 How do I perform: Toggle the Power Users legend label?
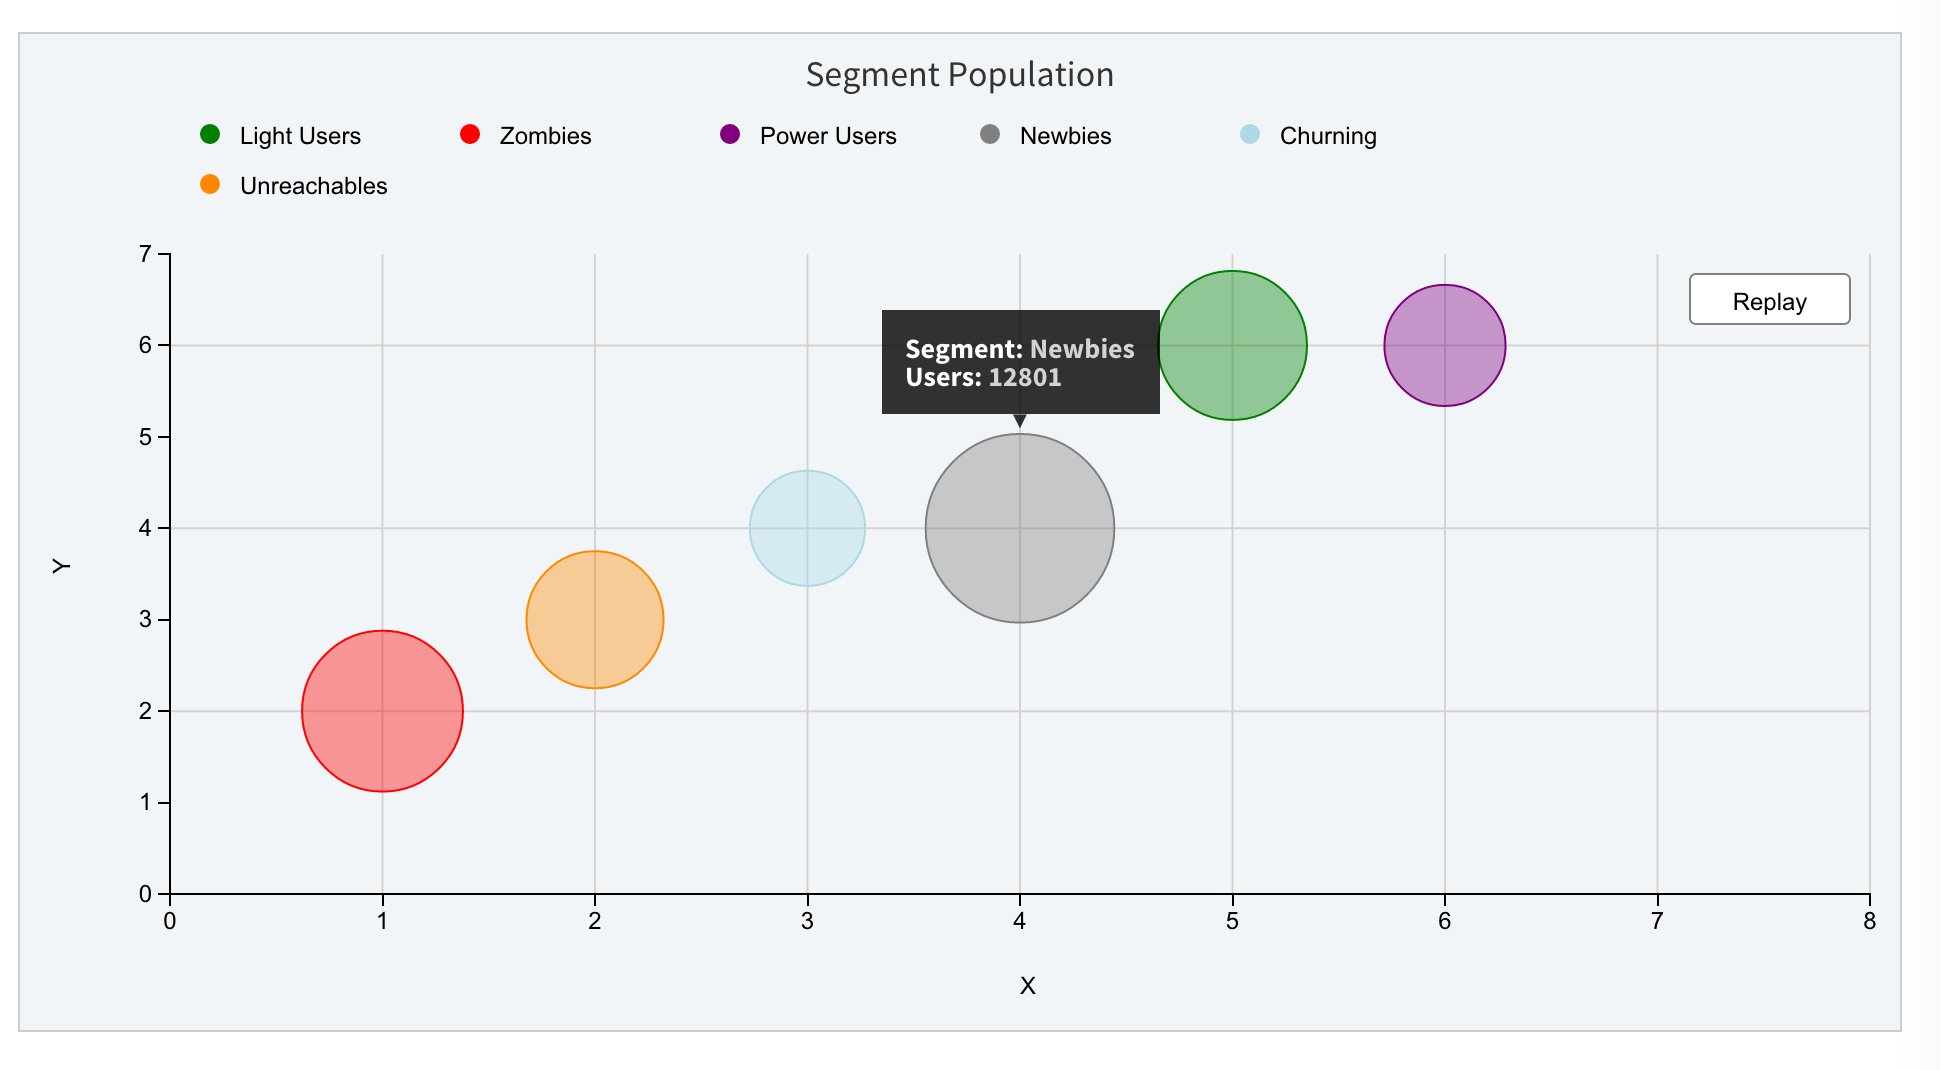click(x=828, y=136)
